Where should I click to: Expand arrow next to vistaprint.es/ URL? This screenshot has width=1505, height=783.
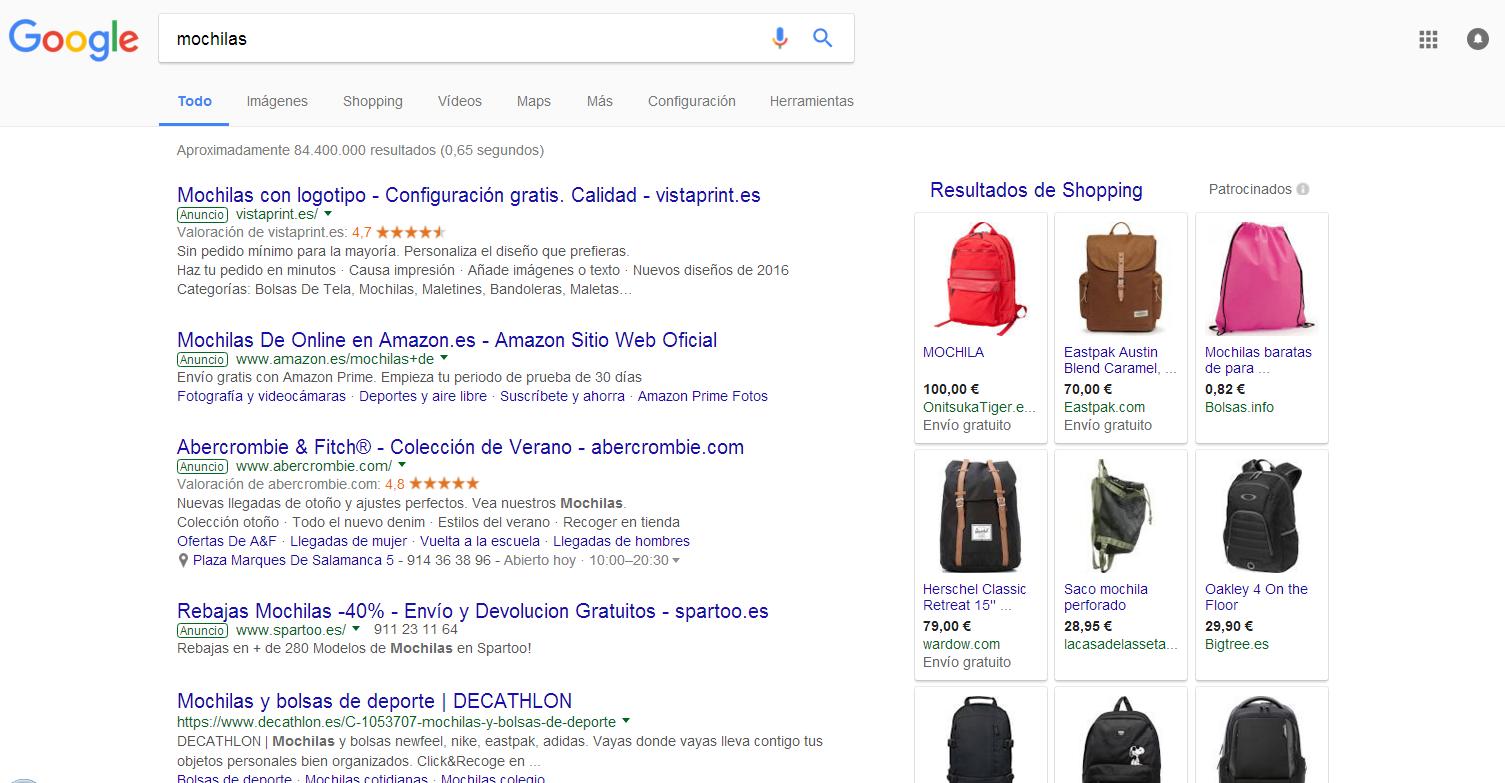[x=328, y=214]
